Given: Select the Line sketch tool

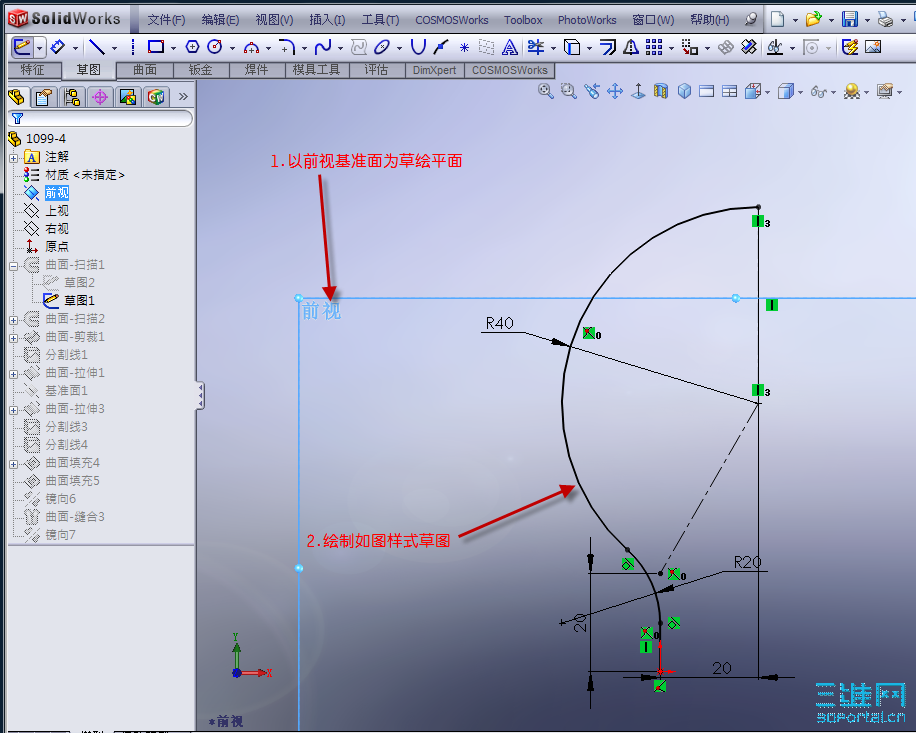Looking at the screenshot, I should 97,47.
